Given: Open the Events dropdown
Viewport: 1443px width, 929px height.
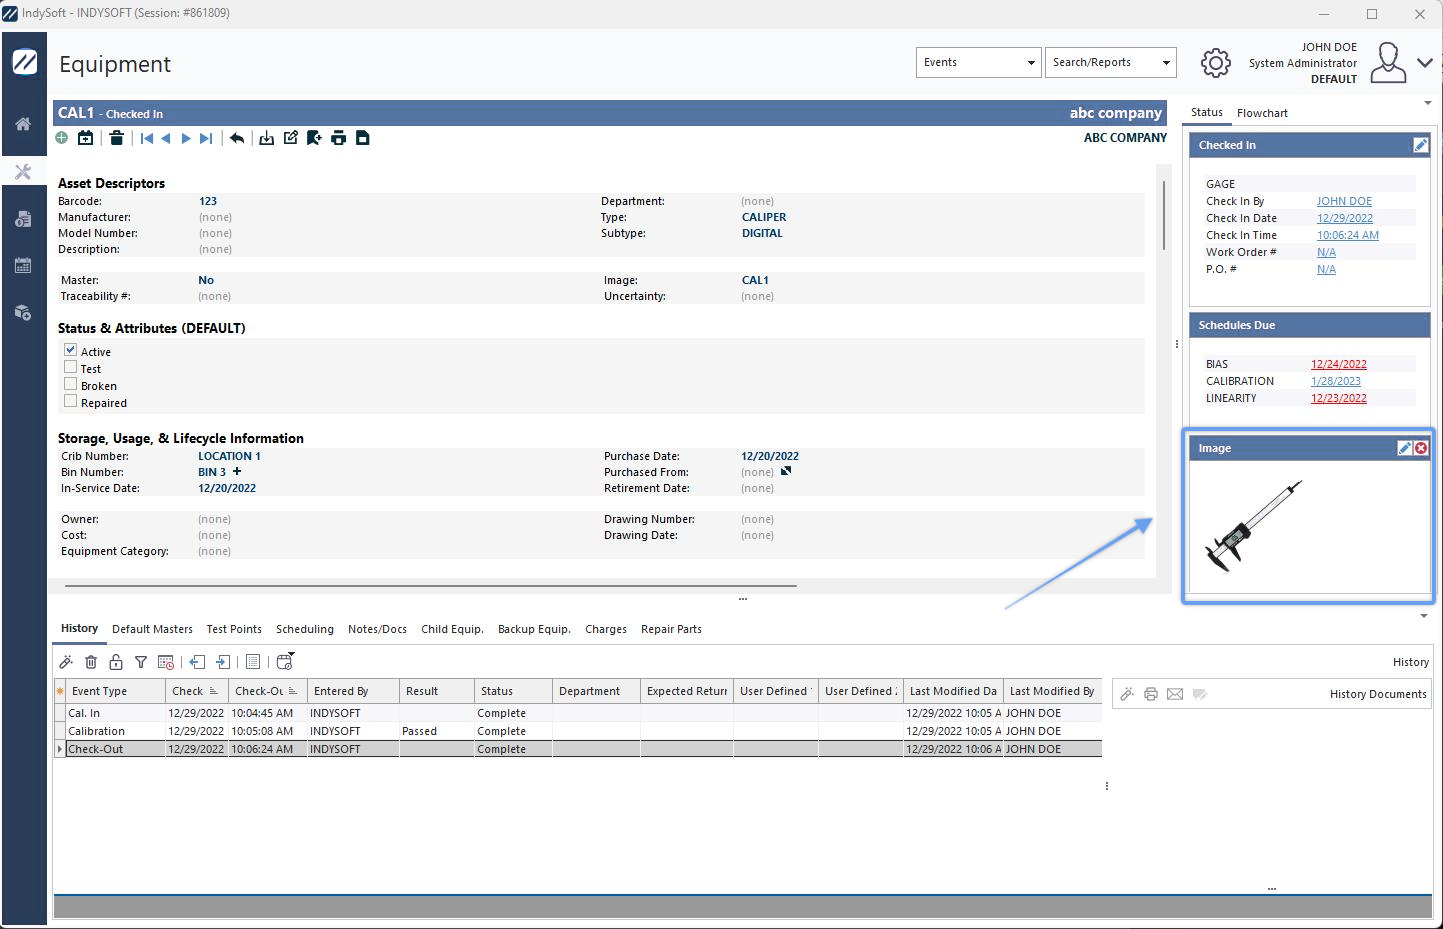Looking at the screenshot, I should tap(979, 62).
